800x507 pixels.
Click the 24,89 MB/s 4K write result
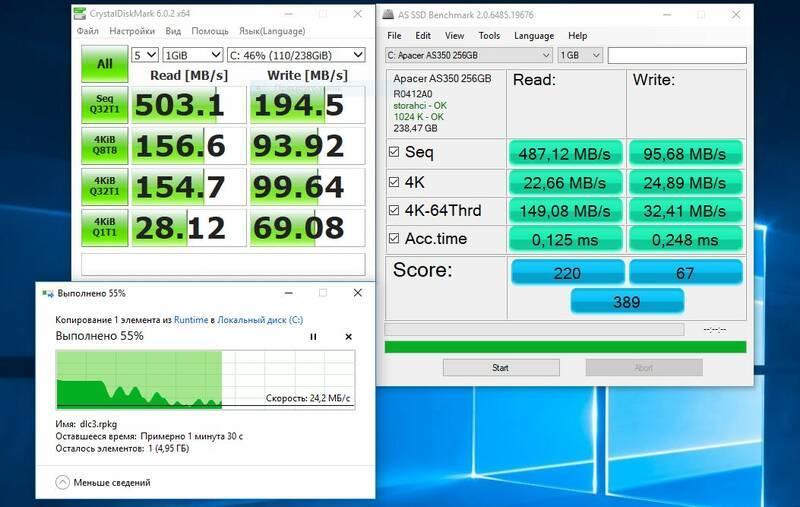point(685,183)
